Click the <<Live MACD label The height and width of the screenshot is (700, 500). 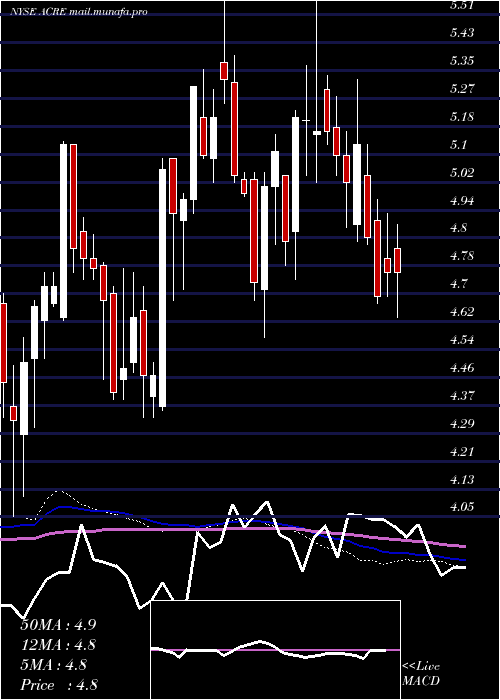421,674
